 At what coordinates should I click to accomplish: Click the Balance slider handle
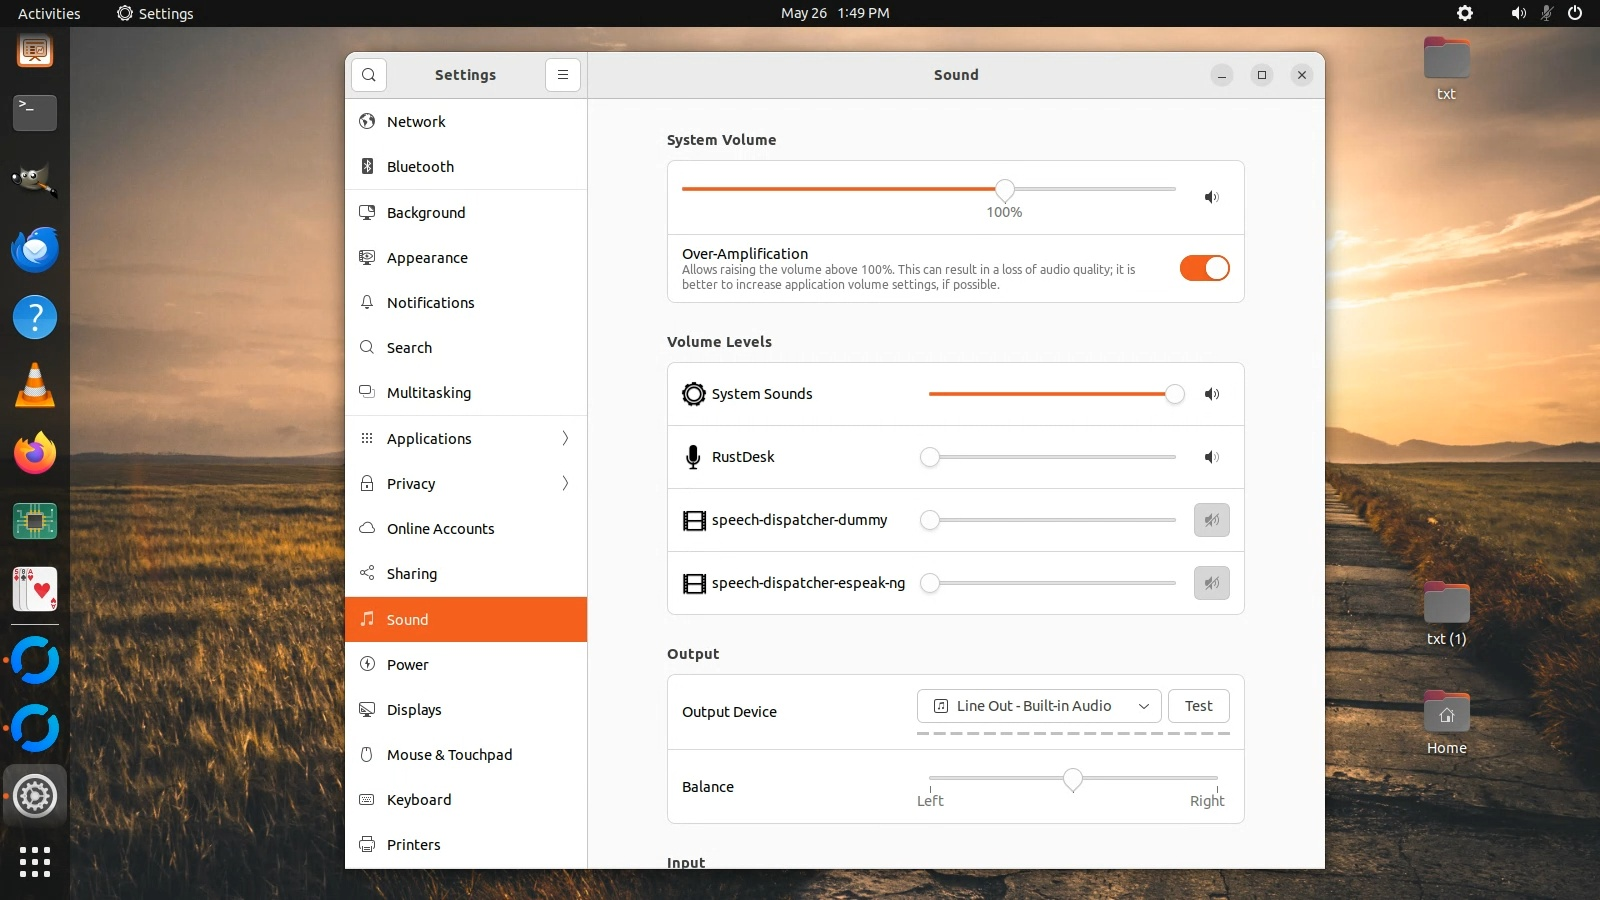point(1072,779)
